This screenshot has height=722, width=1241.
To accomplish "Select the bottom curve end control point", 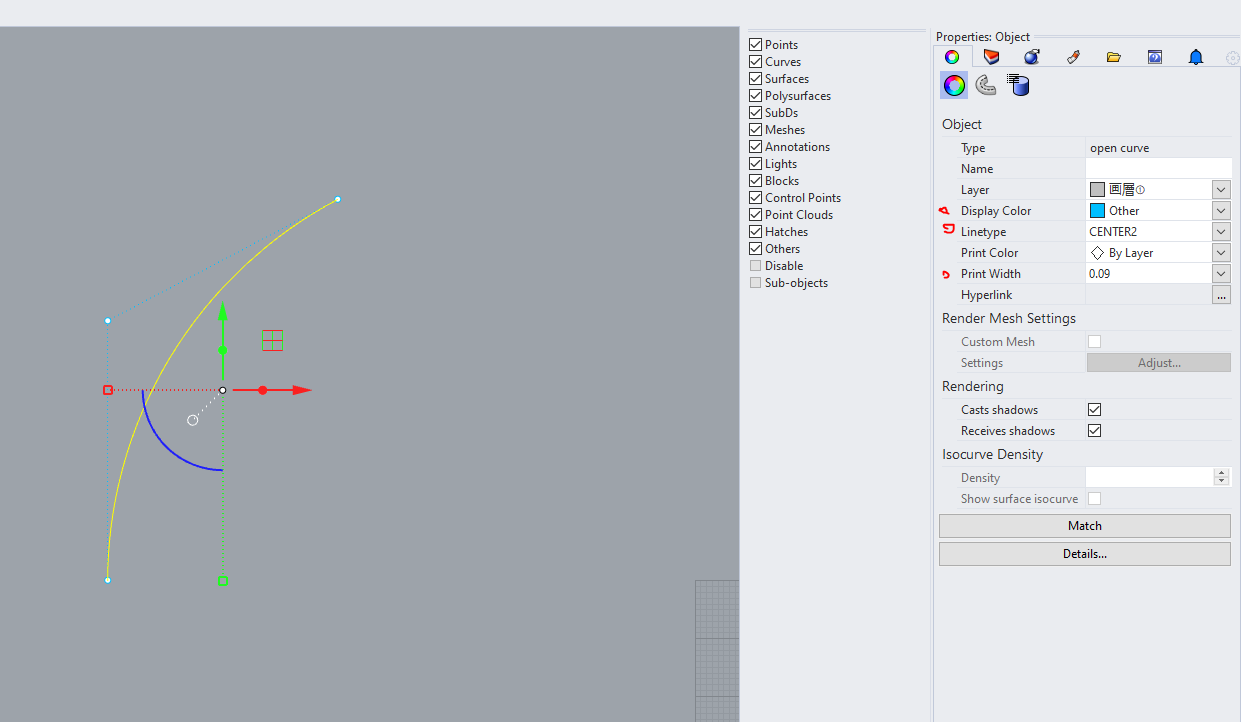I will (x=107, y=580).
